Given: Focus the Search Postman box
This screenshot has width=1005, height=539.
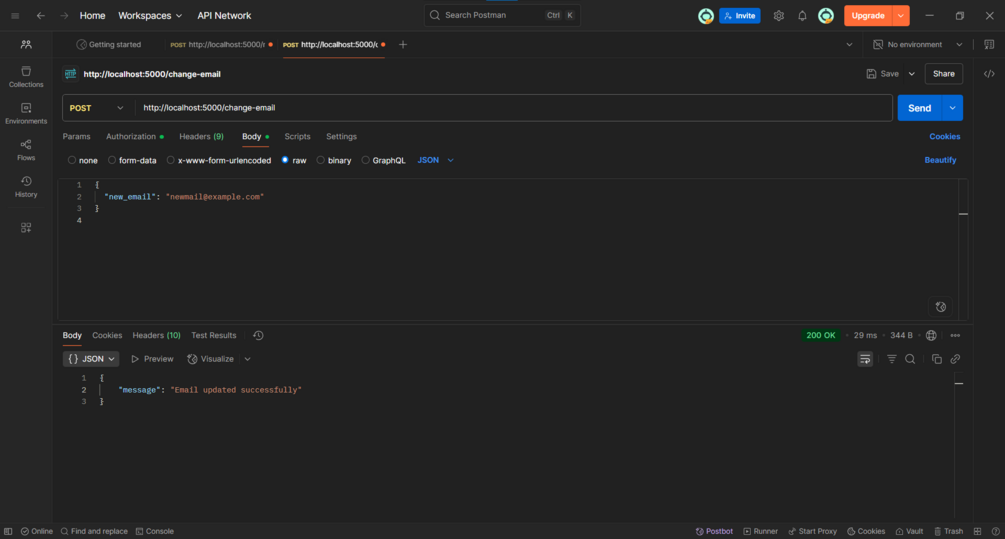Looking at the screenshot, I should coord(502,15).
